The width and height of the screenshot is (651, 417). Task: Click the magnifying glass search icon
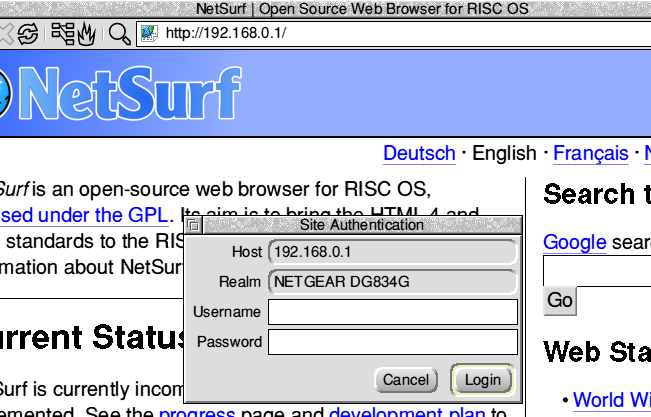[x=119, y=33]
